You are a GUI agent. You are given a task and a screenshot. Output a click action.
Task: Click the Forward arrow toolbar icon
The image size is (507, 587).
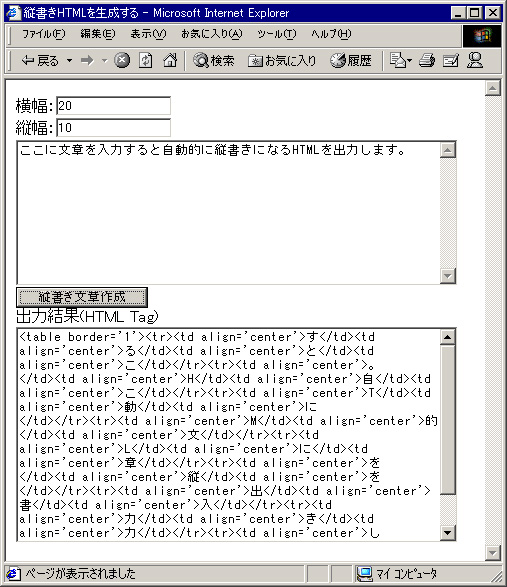87,60
